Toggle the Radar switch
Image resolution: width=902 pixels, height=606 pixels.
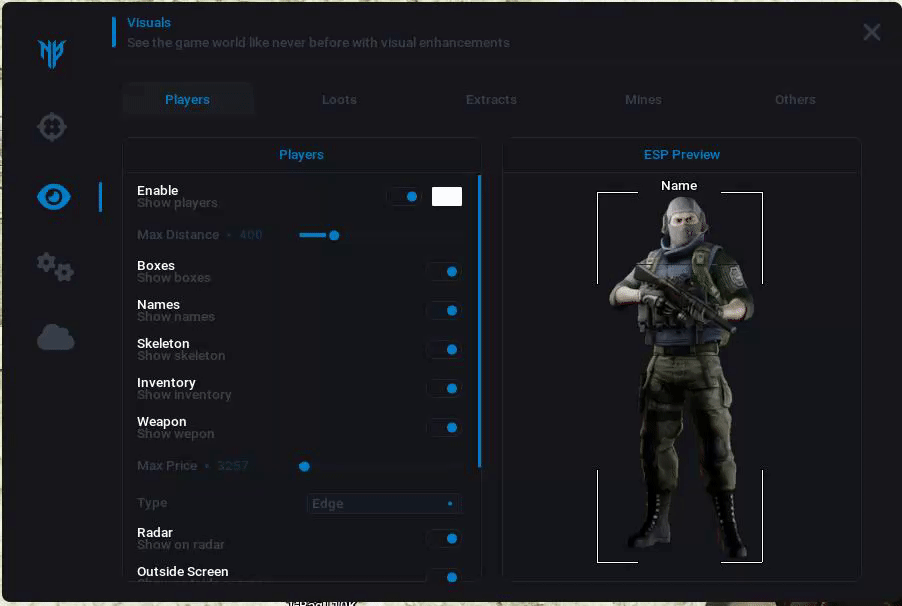444,539
